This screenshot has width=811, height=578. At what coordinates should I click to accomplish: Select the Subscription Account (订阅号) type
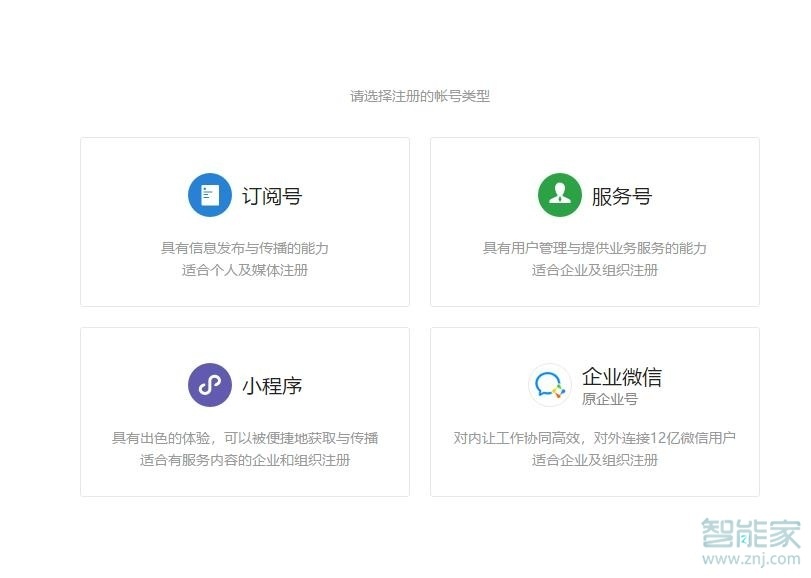coord(243,220)
